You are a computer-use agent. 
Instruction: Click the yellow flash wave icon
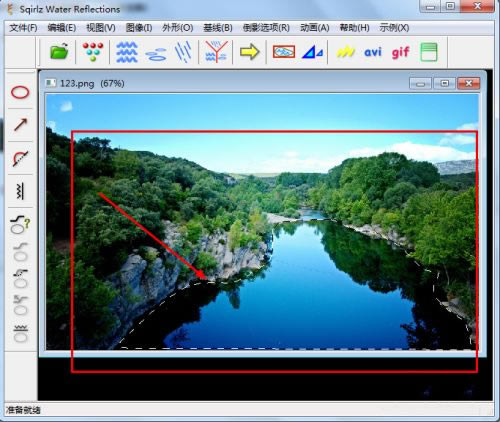click(x=345, y=52)
